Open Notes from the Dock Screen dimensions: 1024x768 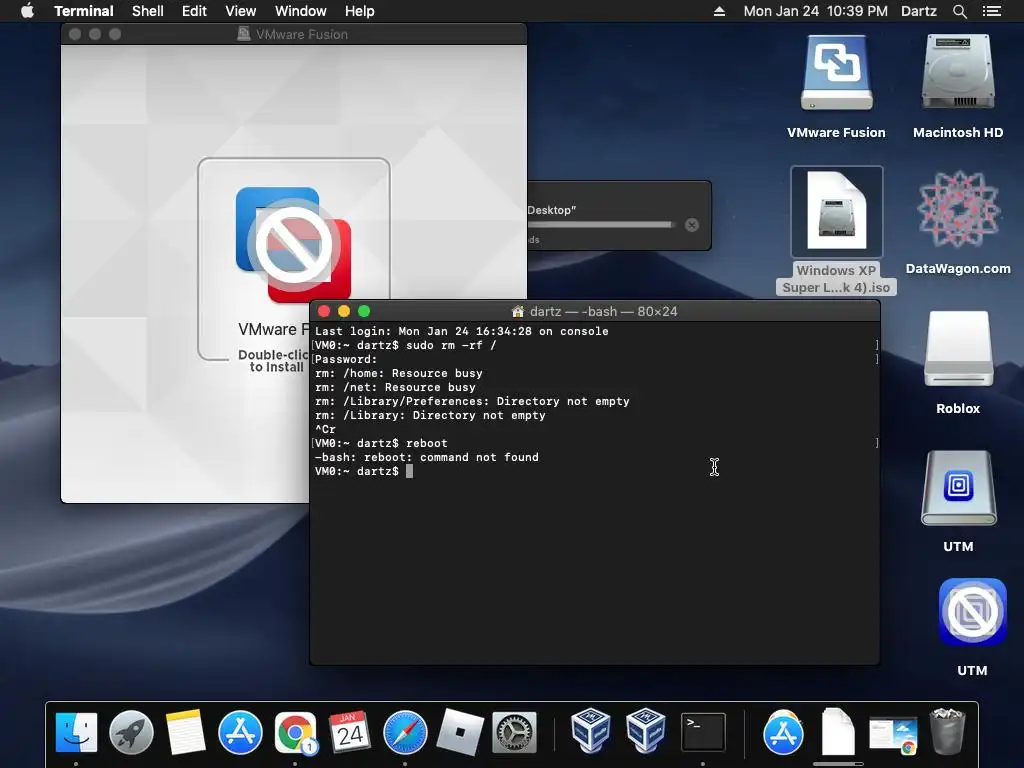coord(185,732)
